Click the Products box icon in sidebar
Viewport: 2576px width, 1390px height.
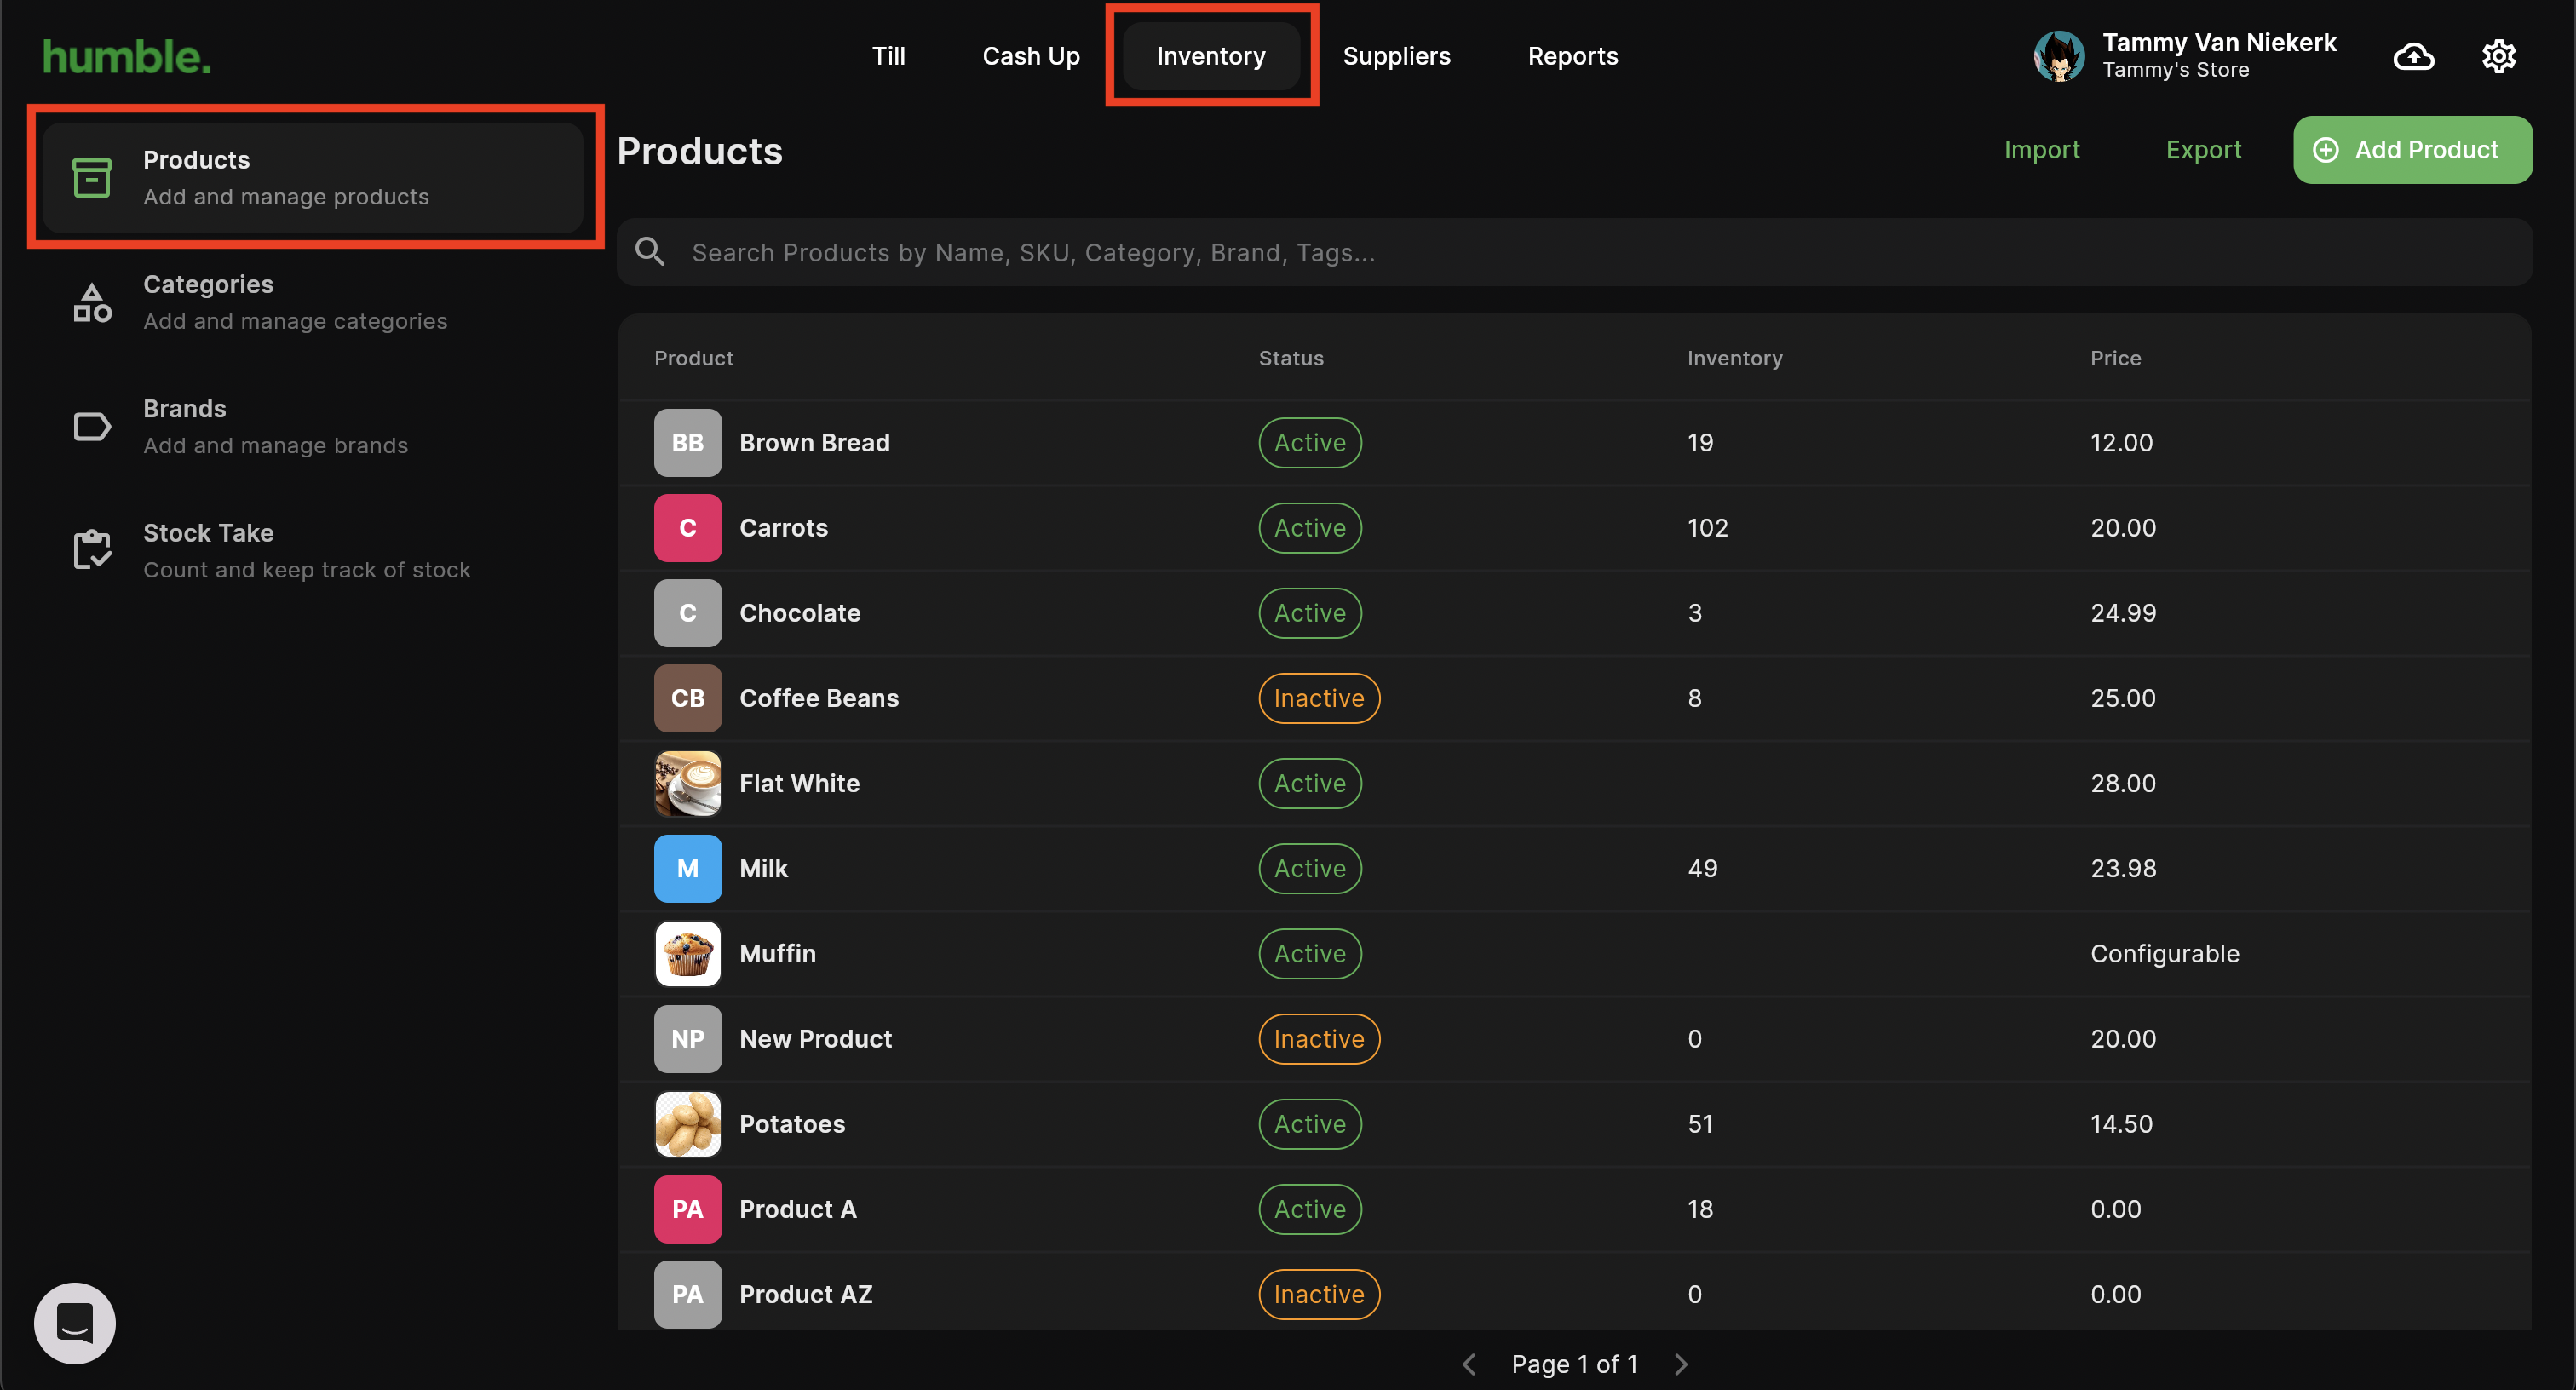tap(92, 178)
